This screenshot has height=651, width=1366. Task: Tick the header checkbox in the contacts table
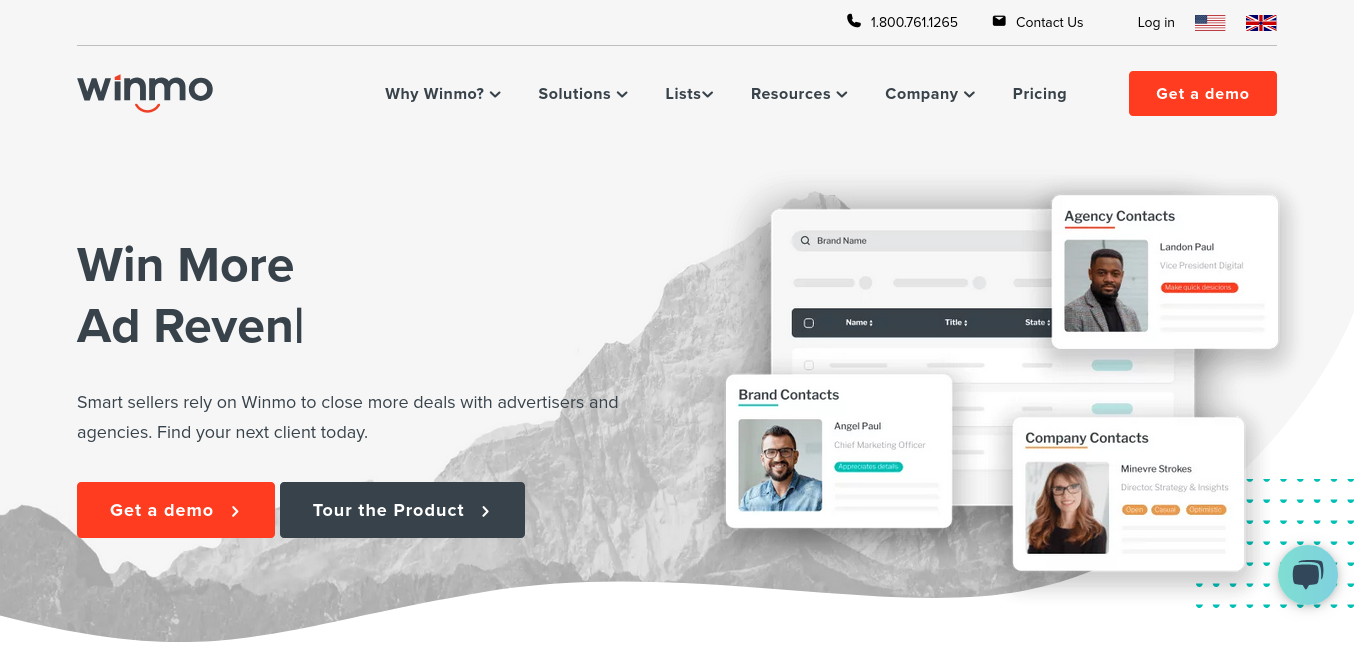(x=809, y=323)
